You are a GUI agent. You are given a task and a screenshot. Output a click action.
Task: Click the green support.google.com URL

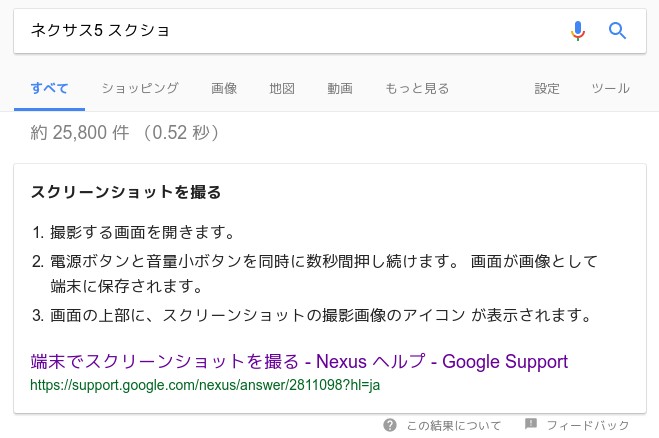coord(205,385)
